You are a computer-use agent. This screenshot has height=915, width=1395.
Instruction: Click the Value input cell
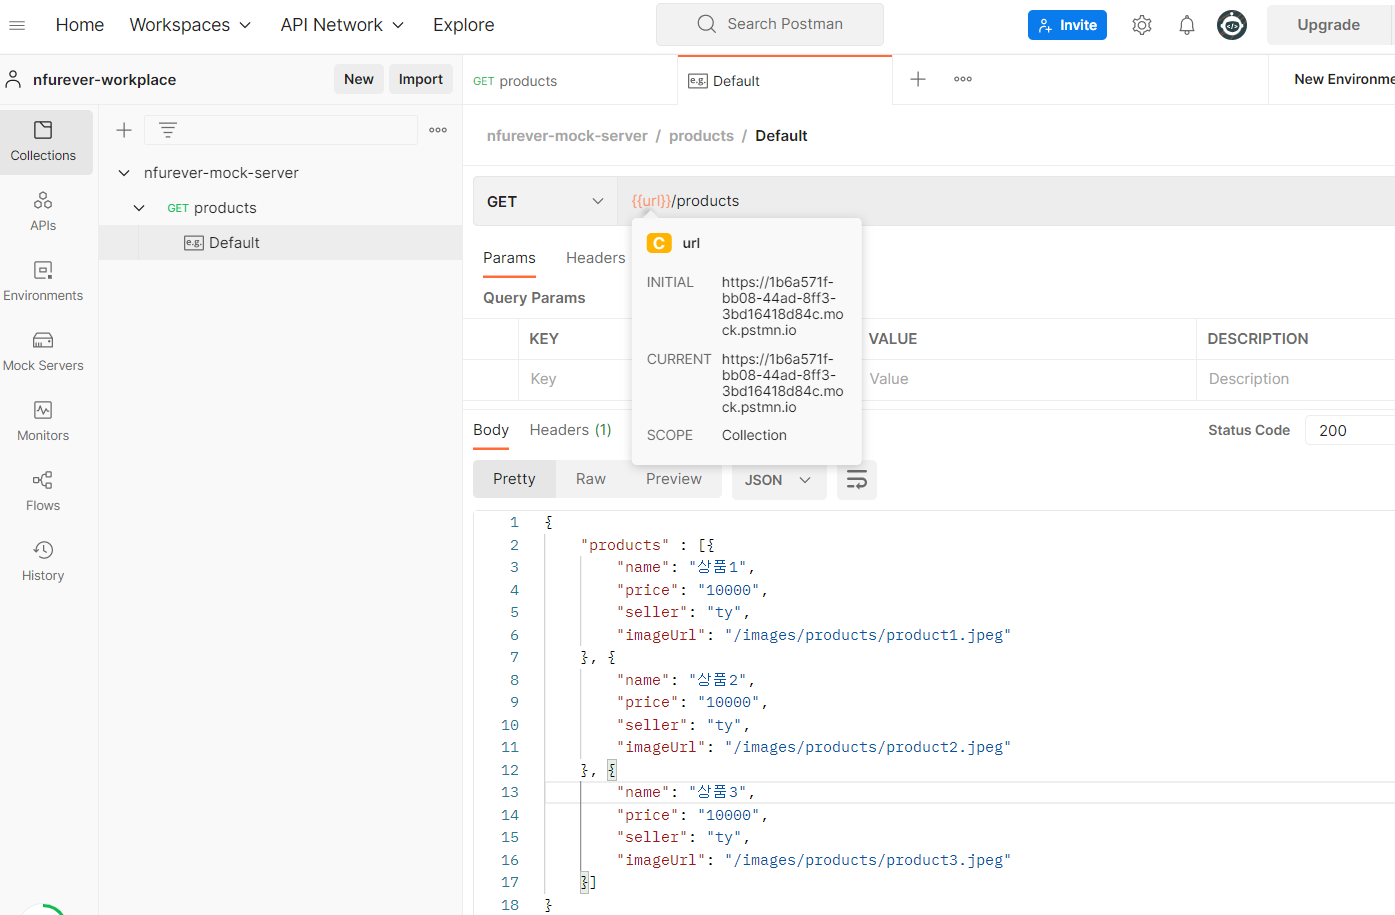(1028, 379)
